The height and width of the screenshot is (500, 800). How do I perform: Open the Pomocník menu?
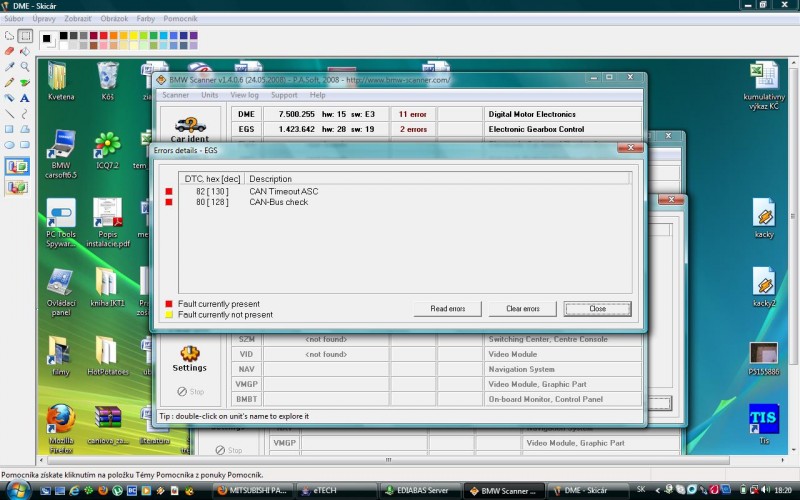point(180,18)
